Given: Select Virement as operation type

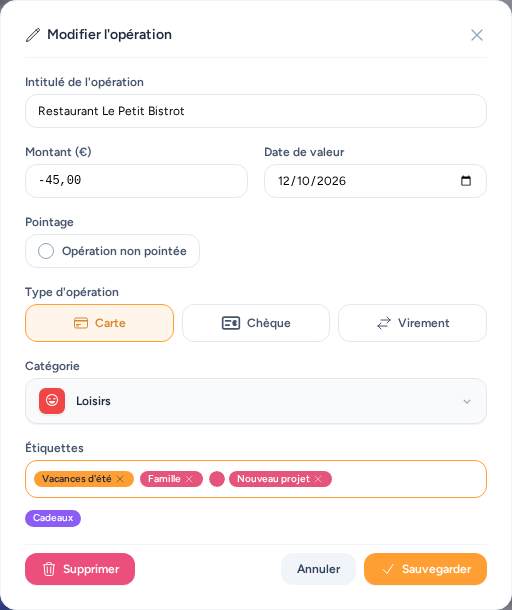Looking at the screenshot, I should click(x=412, y=323).
